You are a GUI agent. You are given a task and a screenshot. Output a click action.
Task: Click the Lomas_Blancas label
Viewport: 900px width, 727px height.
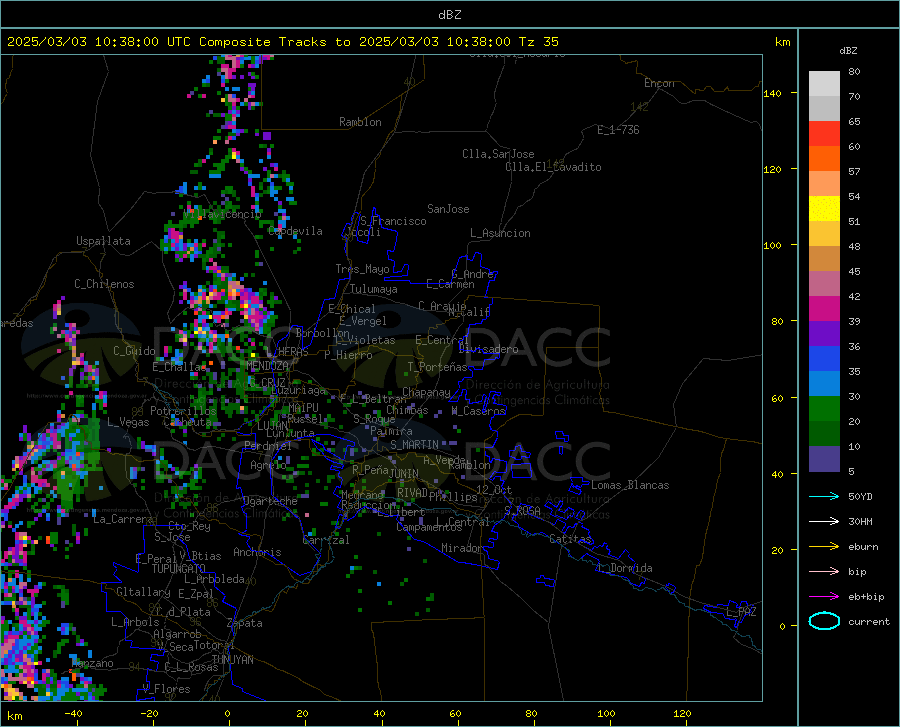coord(630,485)
